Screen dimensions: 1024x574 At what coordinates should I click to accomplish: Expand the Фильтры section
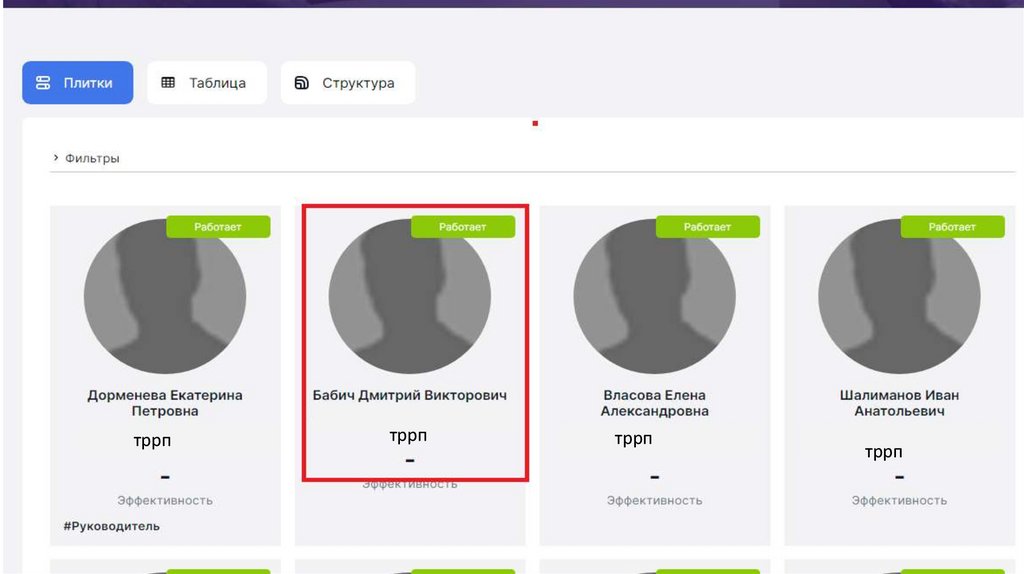(x=86, y=158)
